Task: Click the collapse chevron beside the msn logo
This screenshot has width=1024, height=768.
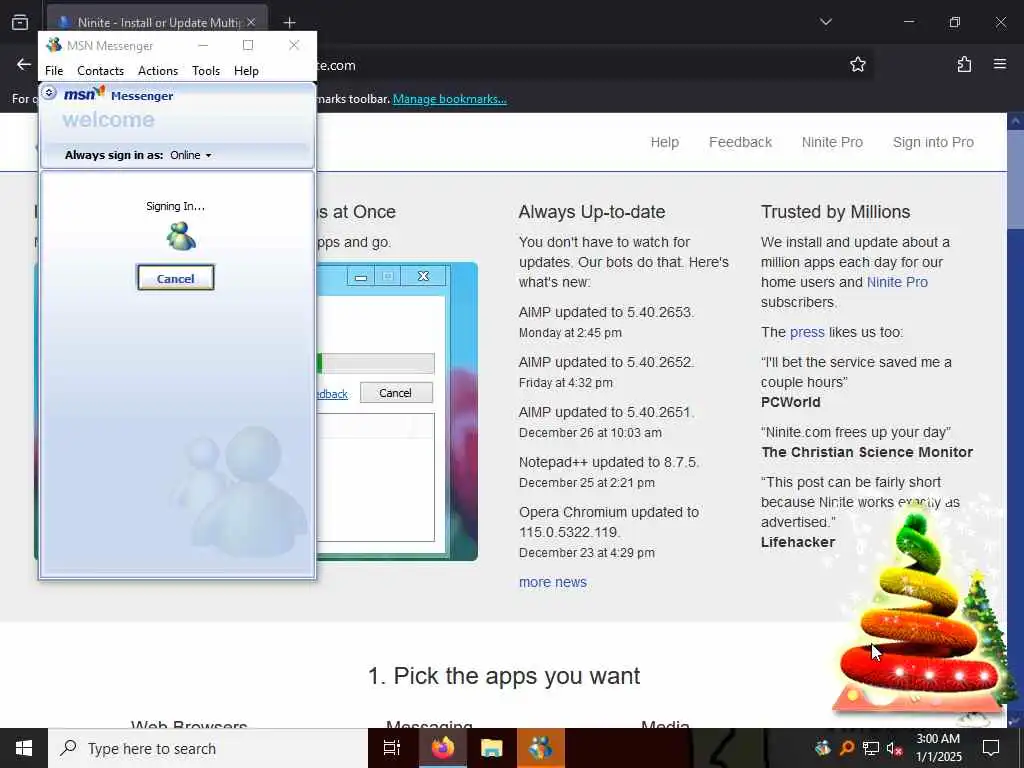Action: [49, 93]
